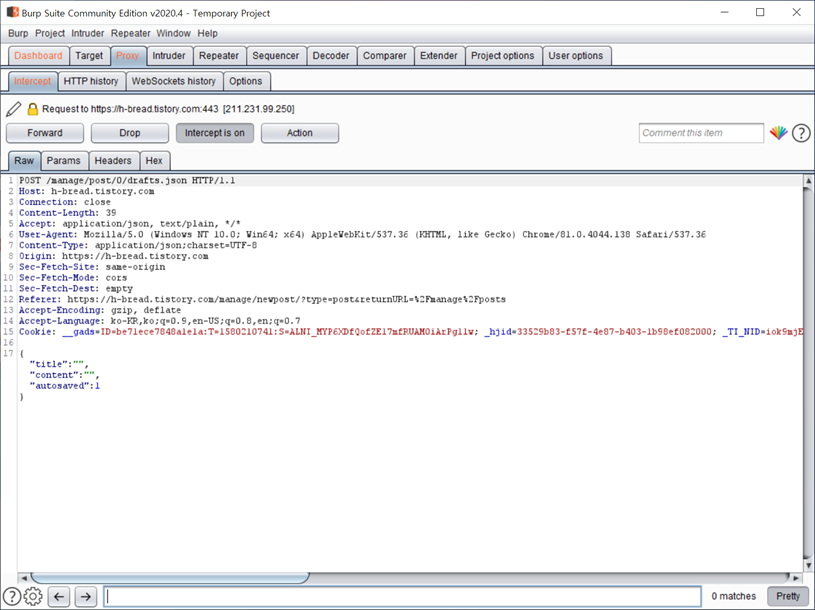
Task: Select the Proxy tab
Action: point(127,56)
